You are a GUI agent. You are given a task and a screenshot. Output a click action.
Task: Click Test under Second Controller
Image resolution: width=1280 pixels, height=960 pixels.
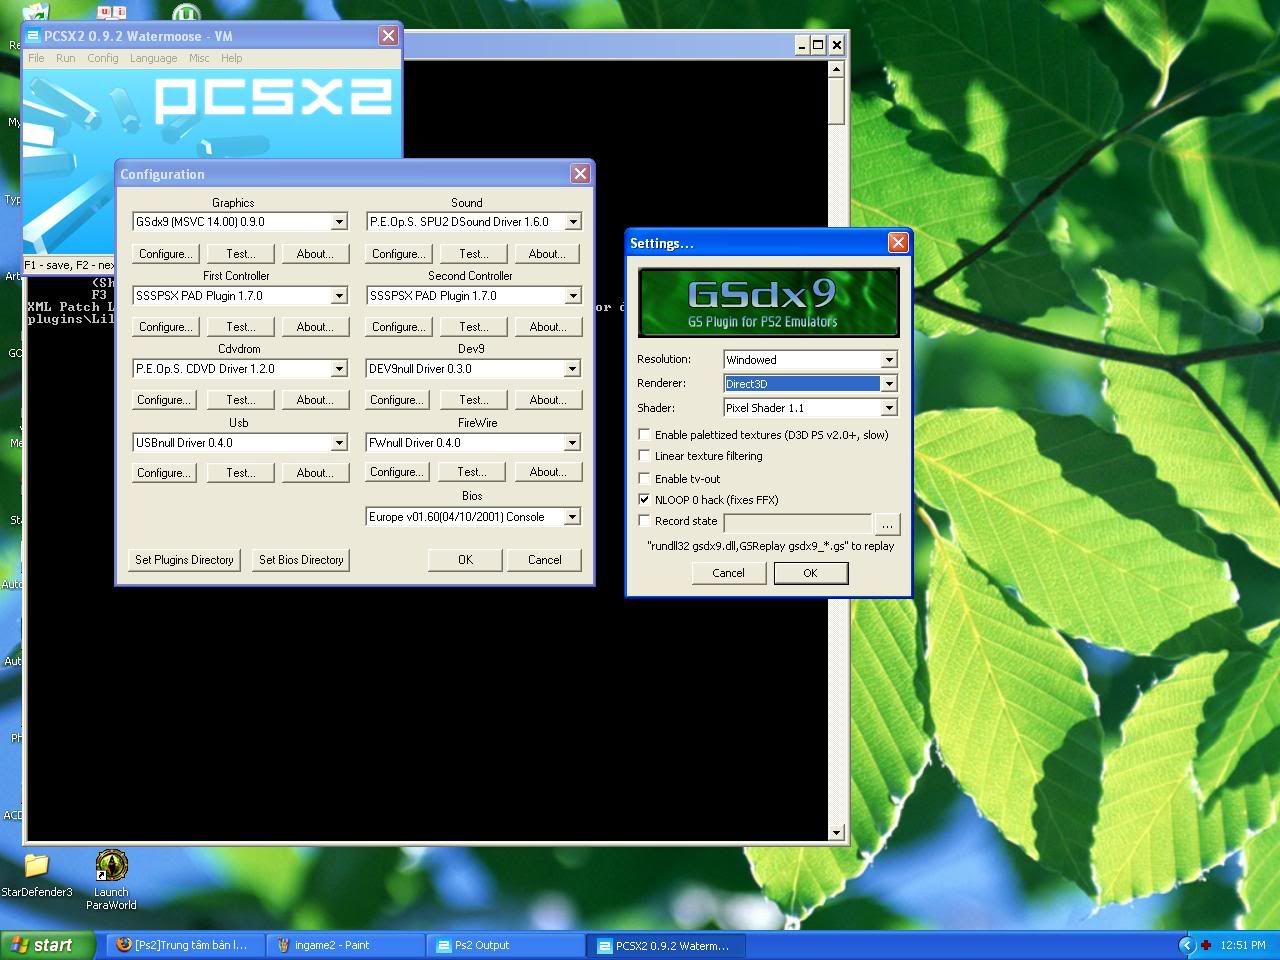click(473, 327)
